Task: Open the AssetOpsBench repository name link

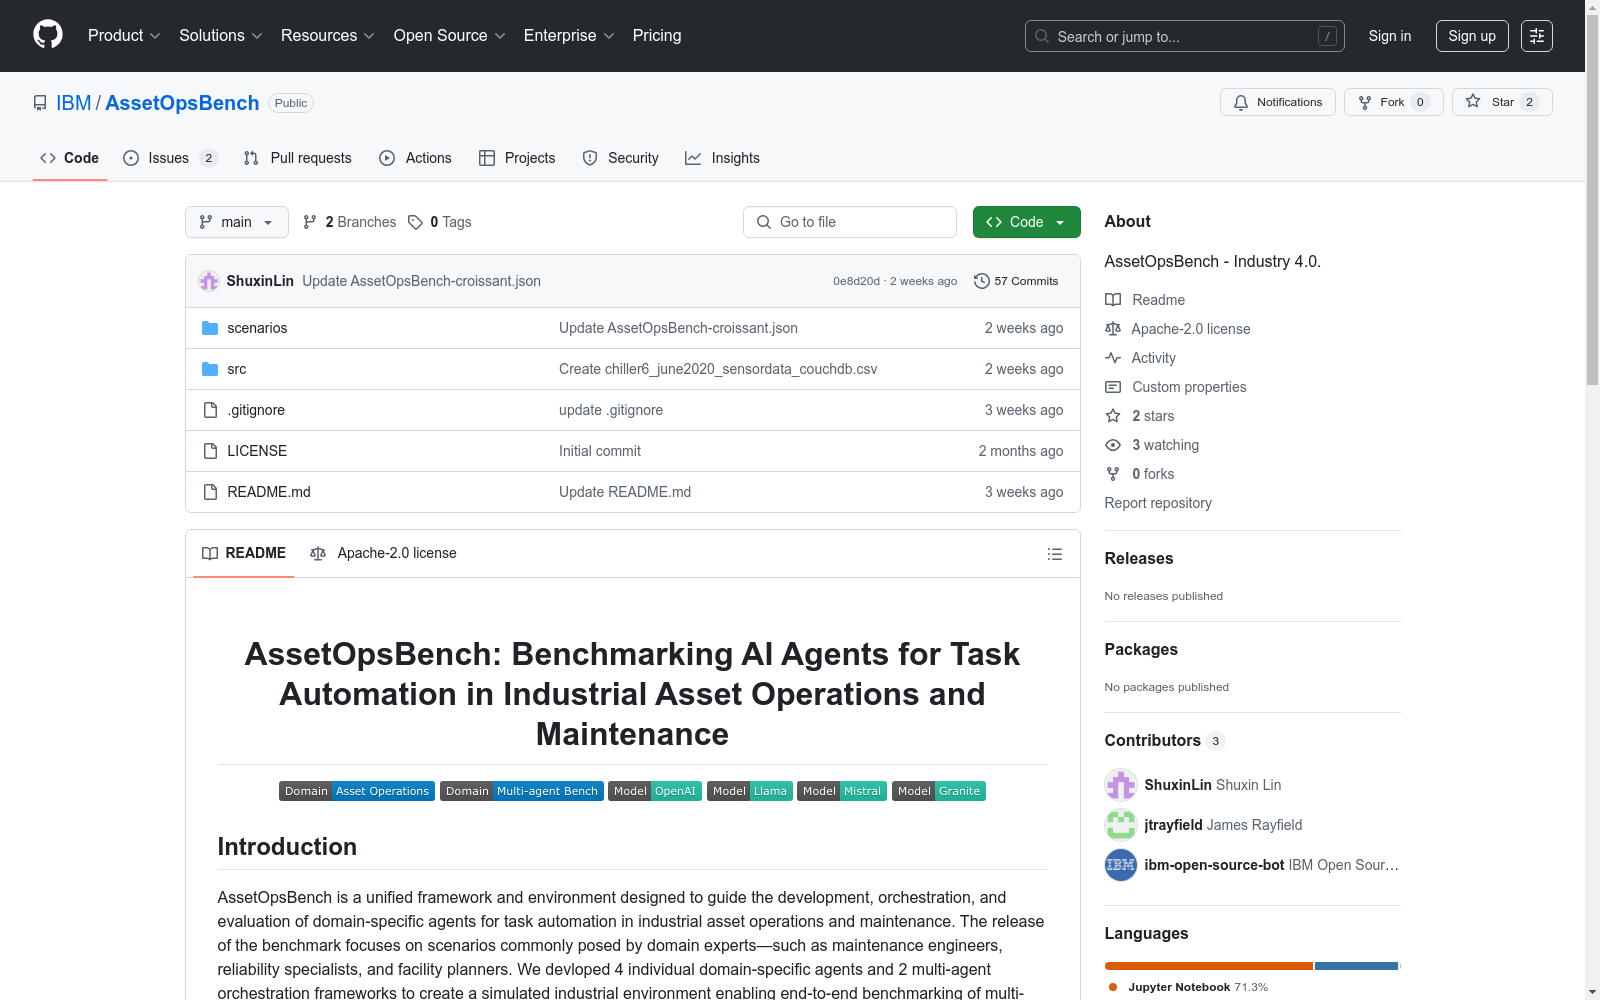Action: coord(182,103)
